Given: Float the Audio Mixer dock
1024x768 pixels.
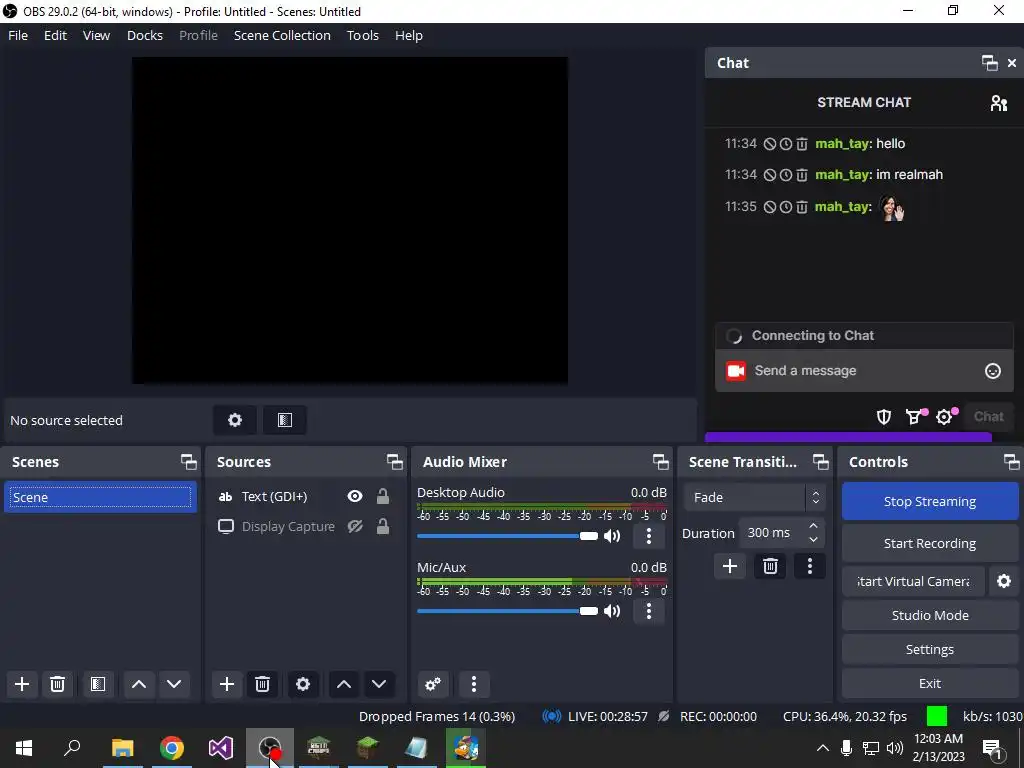Looking at the screenshot, I should click(660, 462).
